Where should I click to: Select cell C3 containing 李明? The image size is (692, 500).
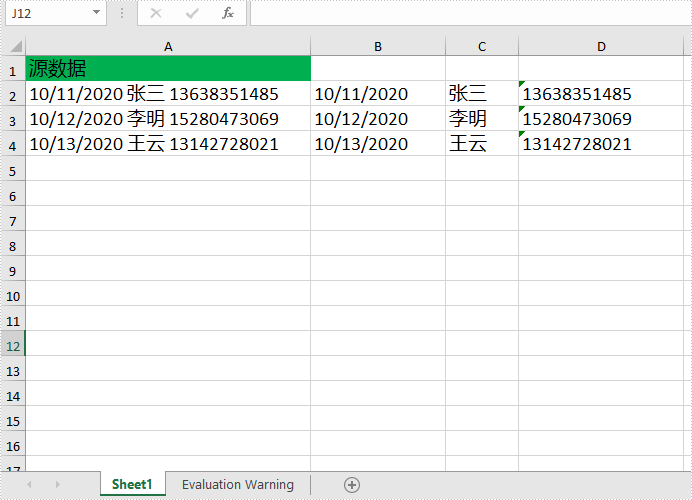482,118
